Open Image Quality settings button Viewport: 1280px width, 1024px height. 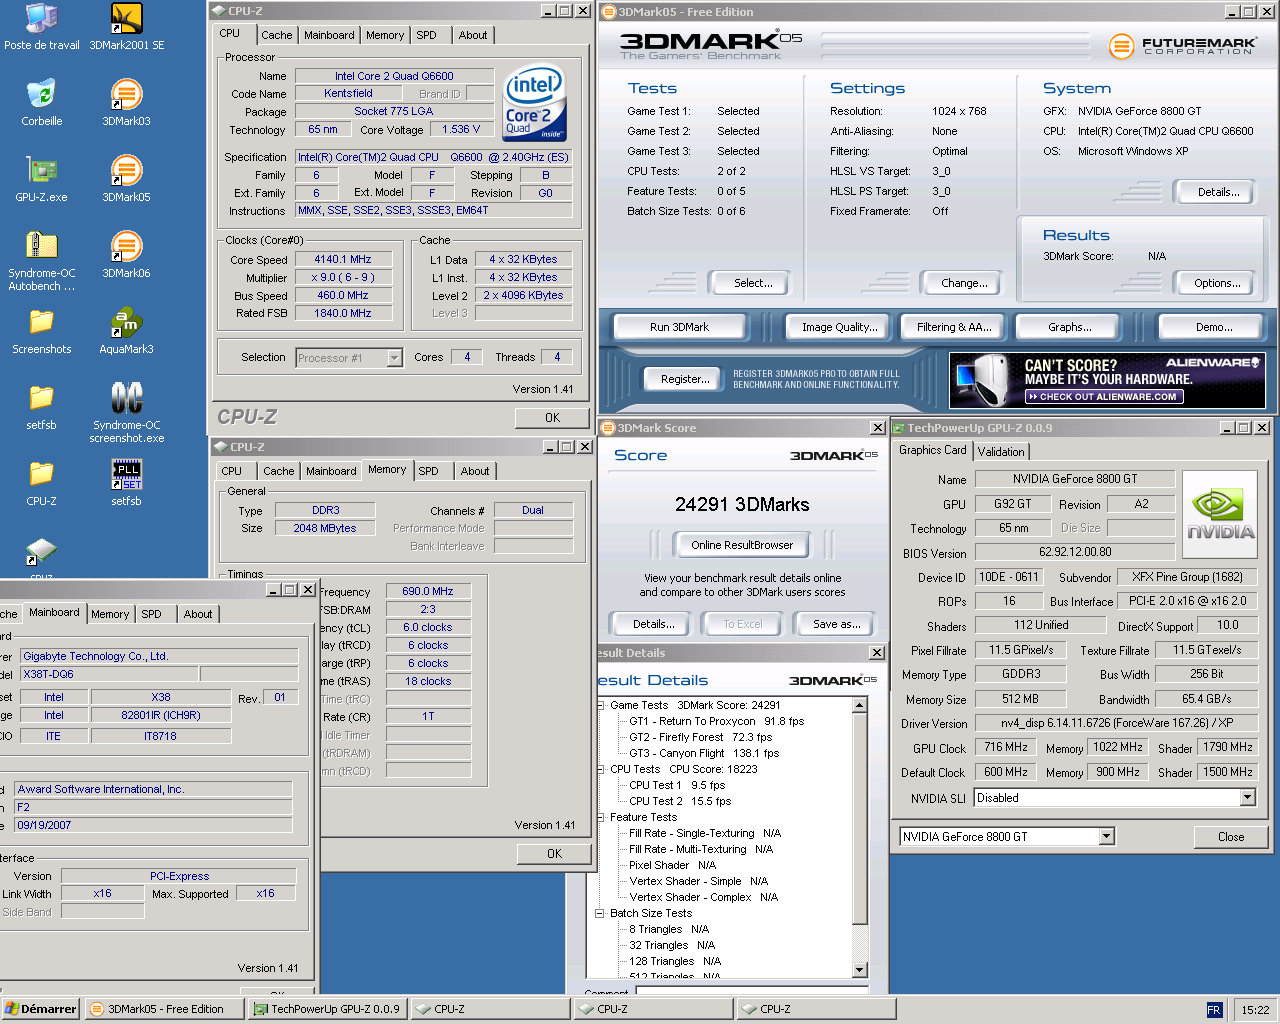(840, 327)
